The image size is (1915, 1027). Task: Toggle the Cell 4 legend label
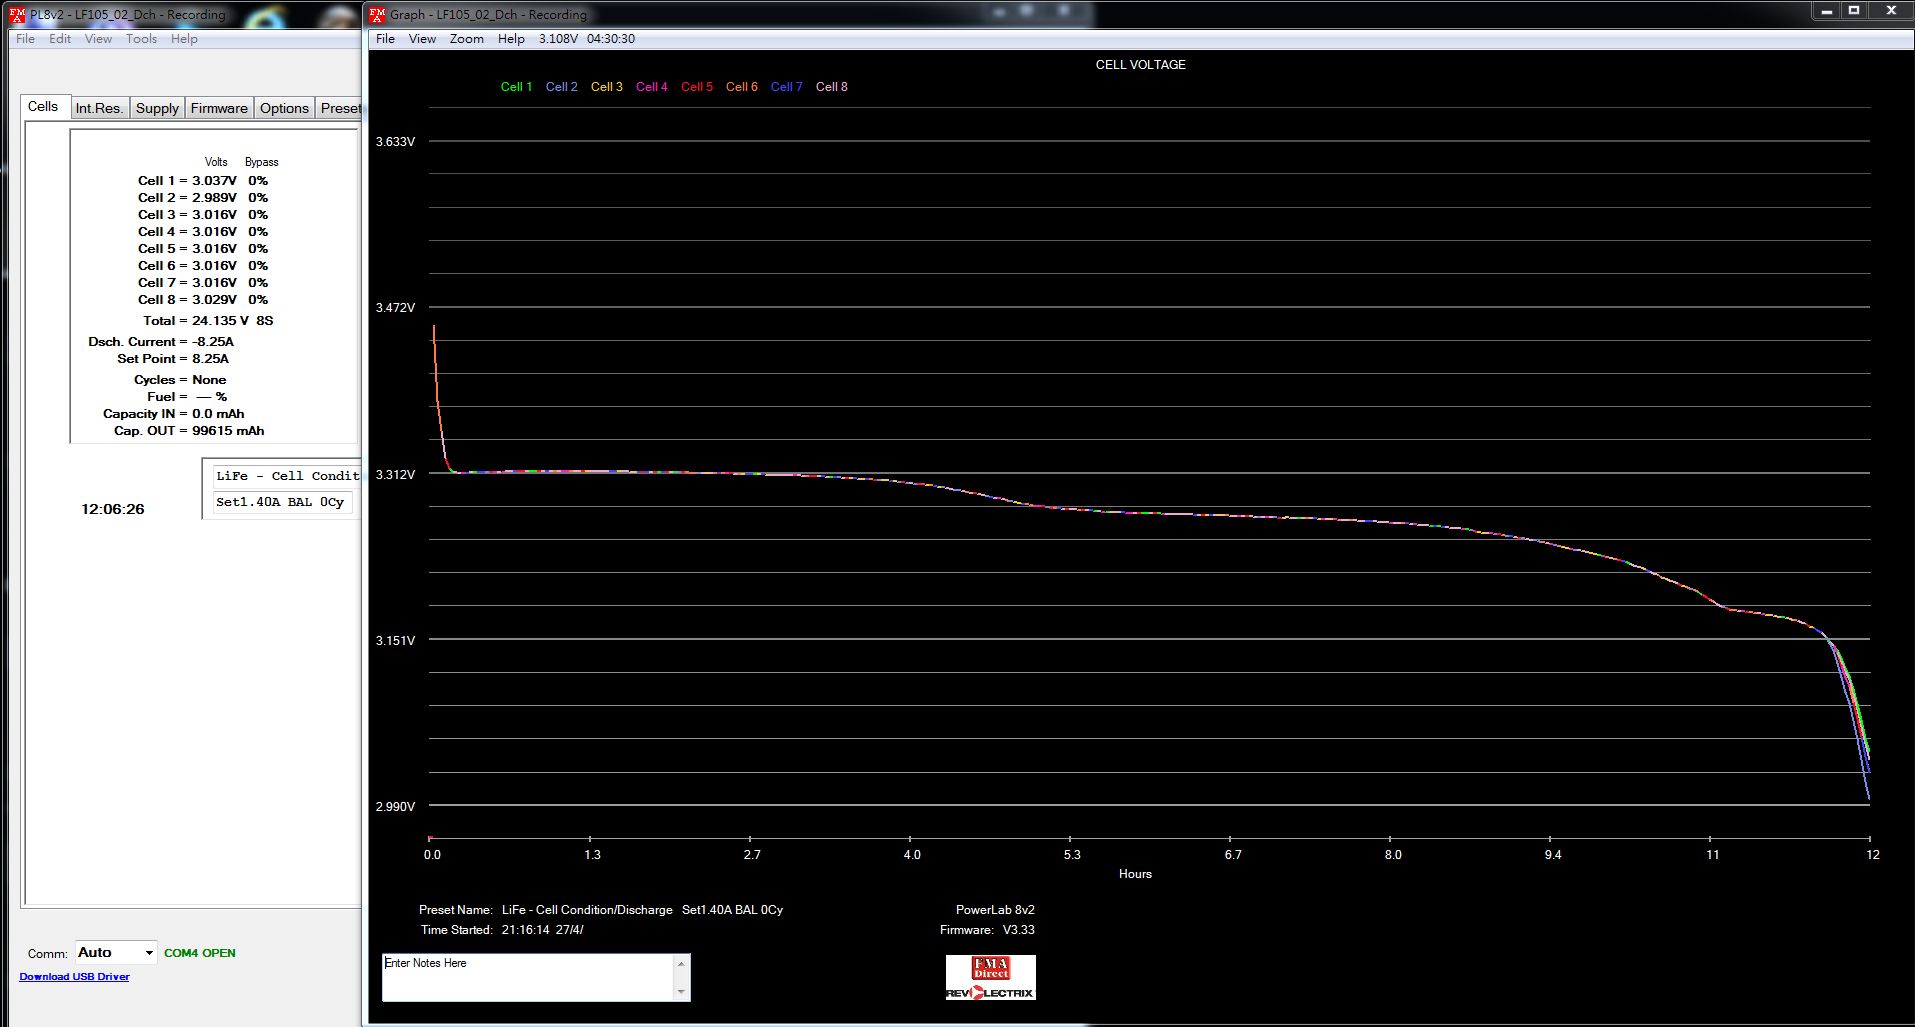click(x=651, y=87)
